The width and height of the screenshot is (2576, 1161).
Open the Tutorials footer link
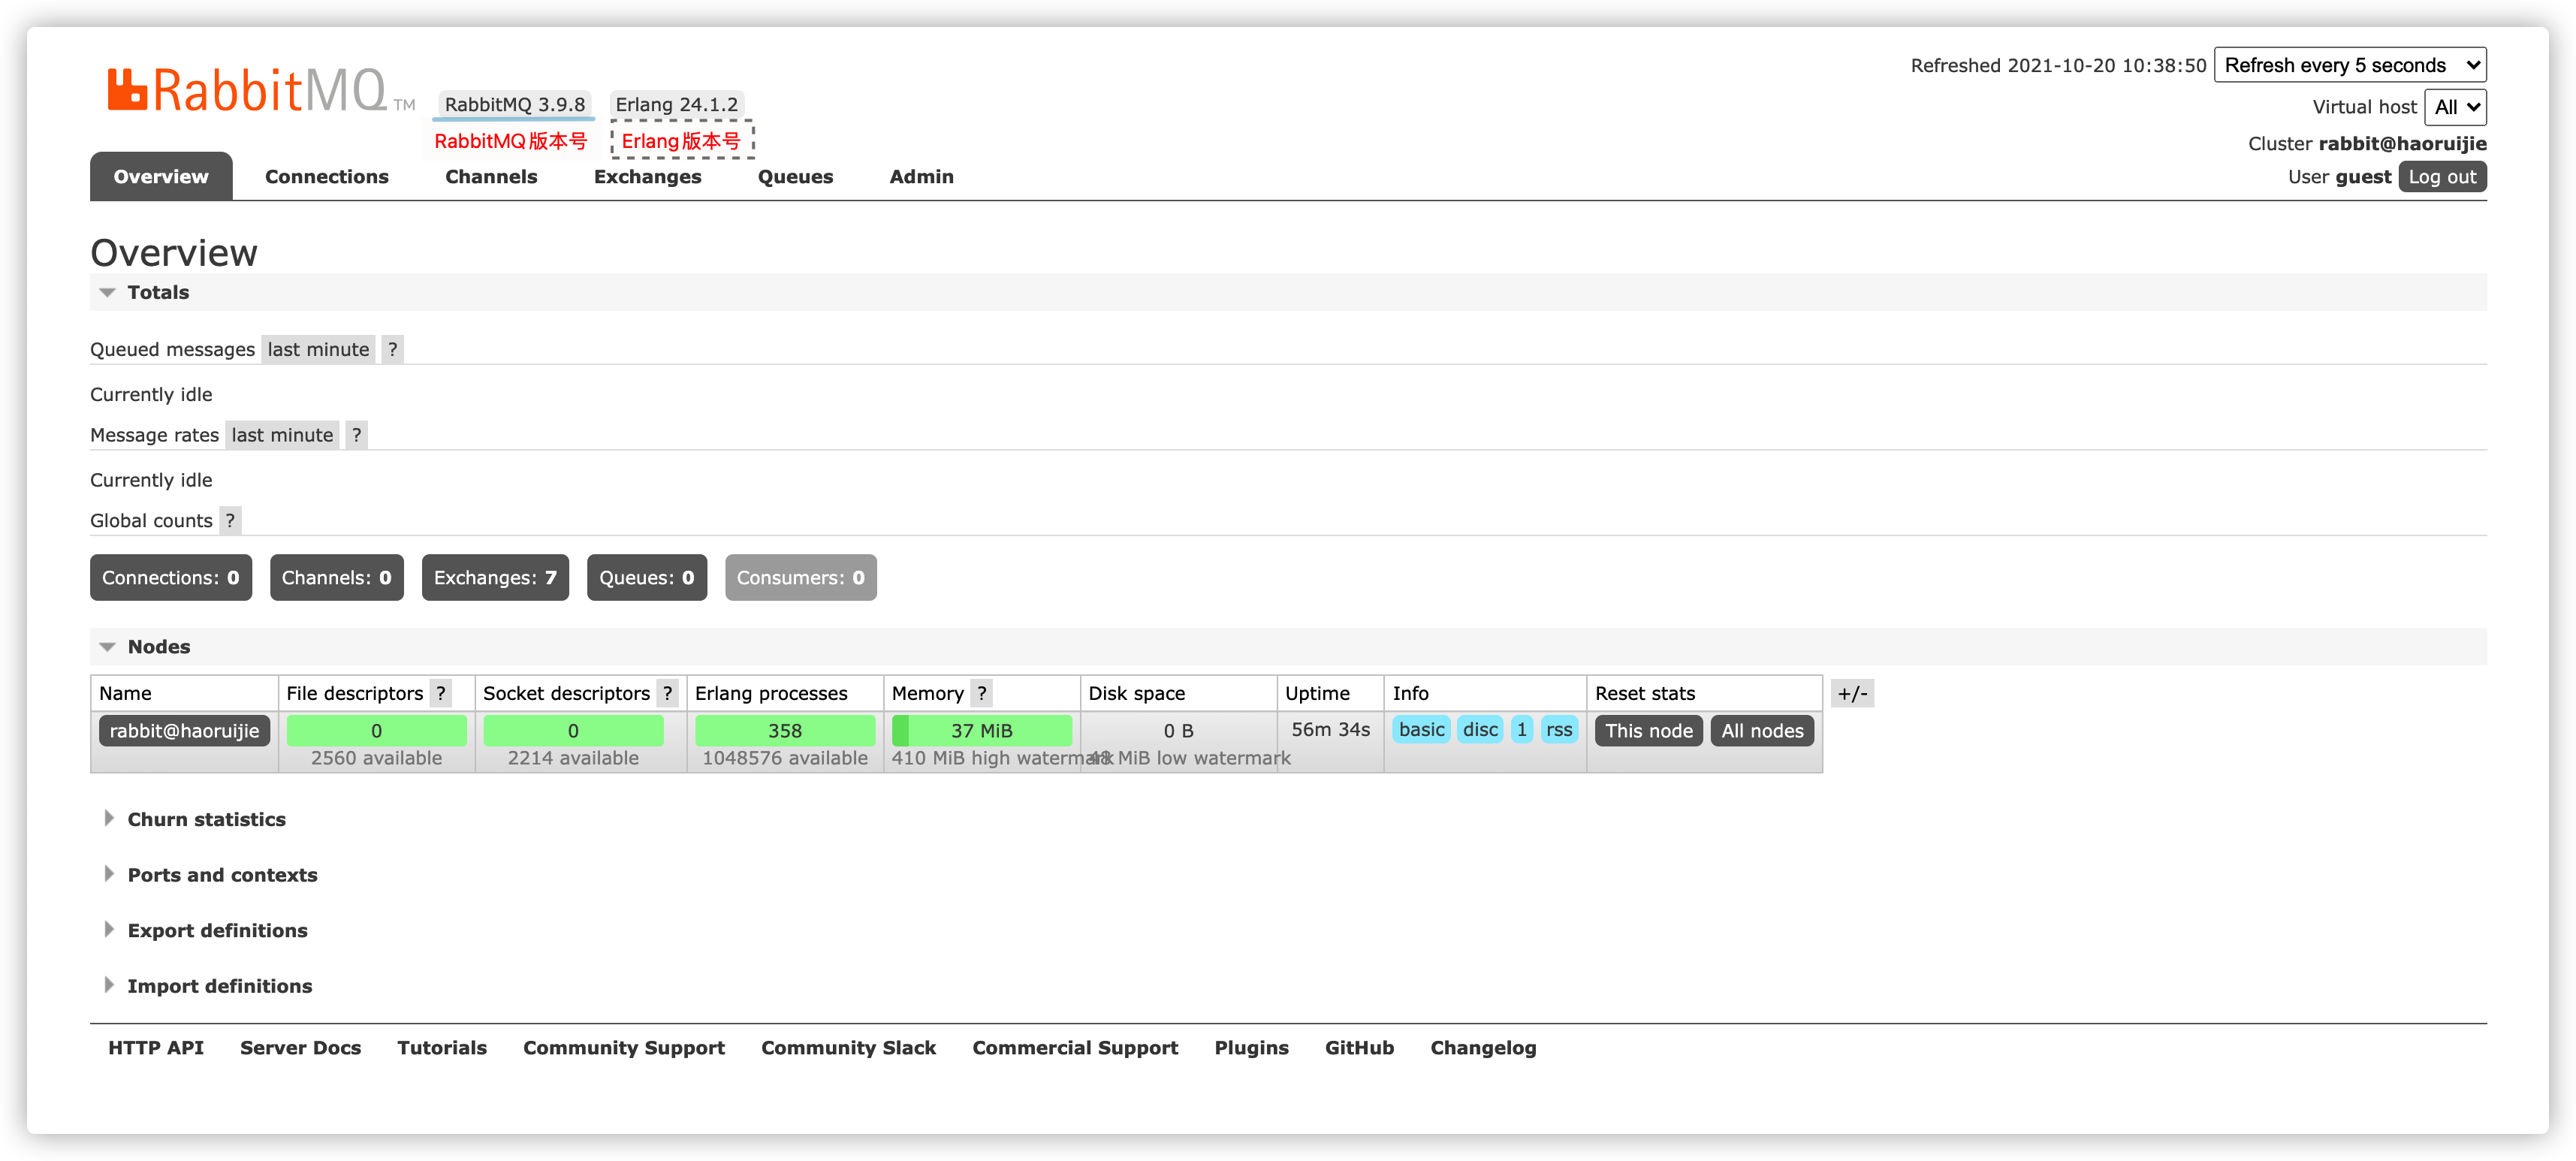pyautogui.click(x=442, y=1048)
